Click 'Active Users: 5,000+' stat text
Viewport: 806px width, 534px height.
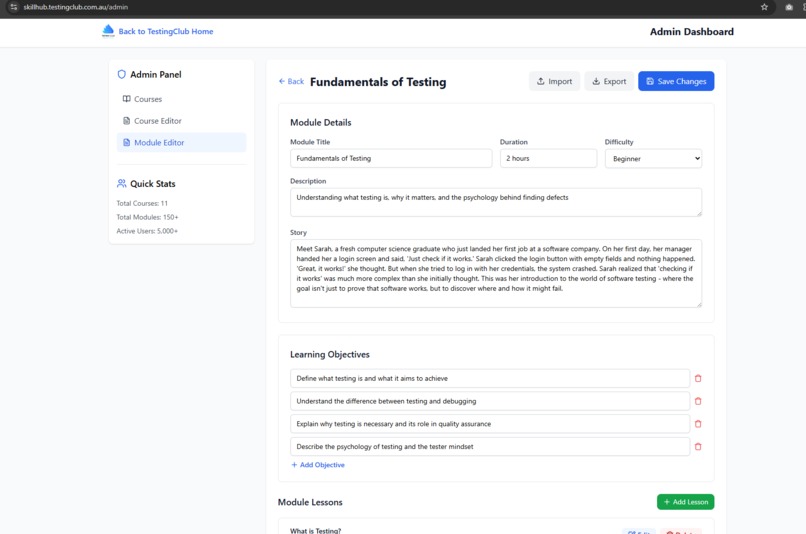pyautogui.click(x=147, y=231)
